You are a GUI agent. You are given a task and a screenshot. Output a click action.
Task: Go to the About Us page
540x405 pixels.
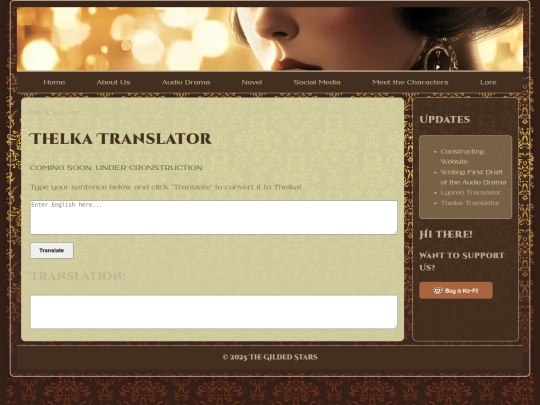click(113, 82)
